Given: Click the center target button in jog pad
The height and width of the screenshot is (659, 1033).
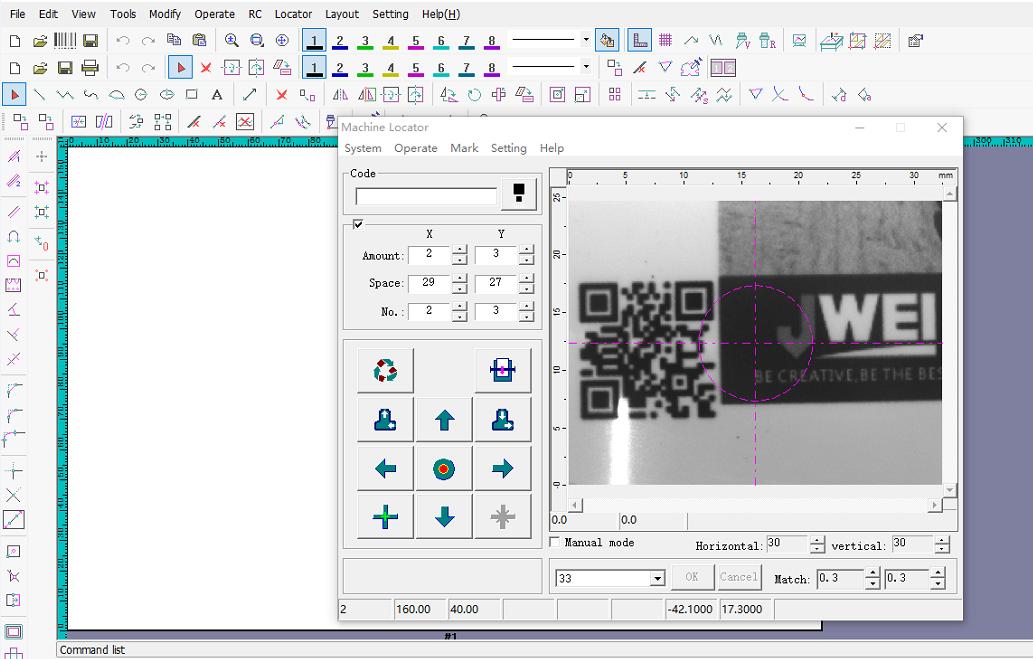Looking at the screenshot, I should (x=445, y=469).
